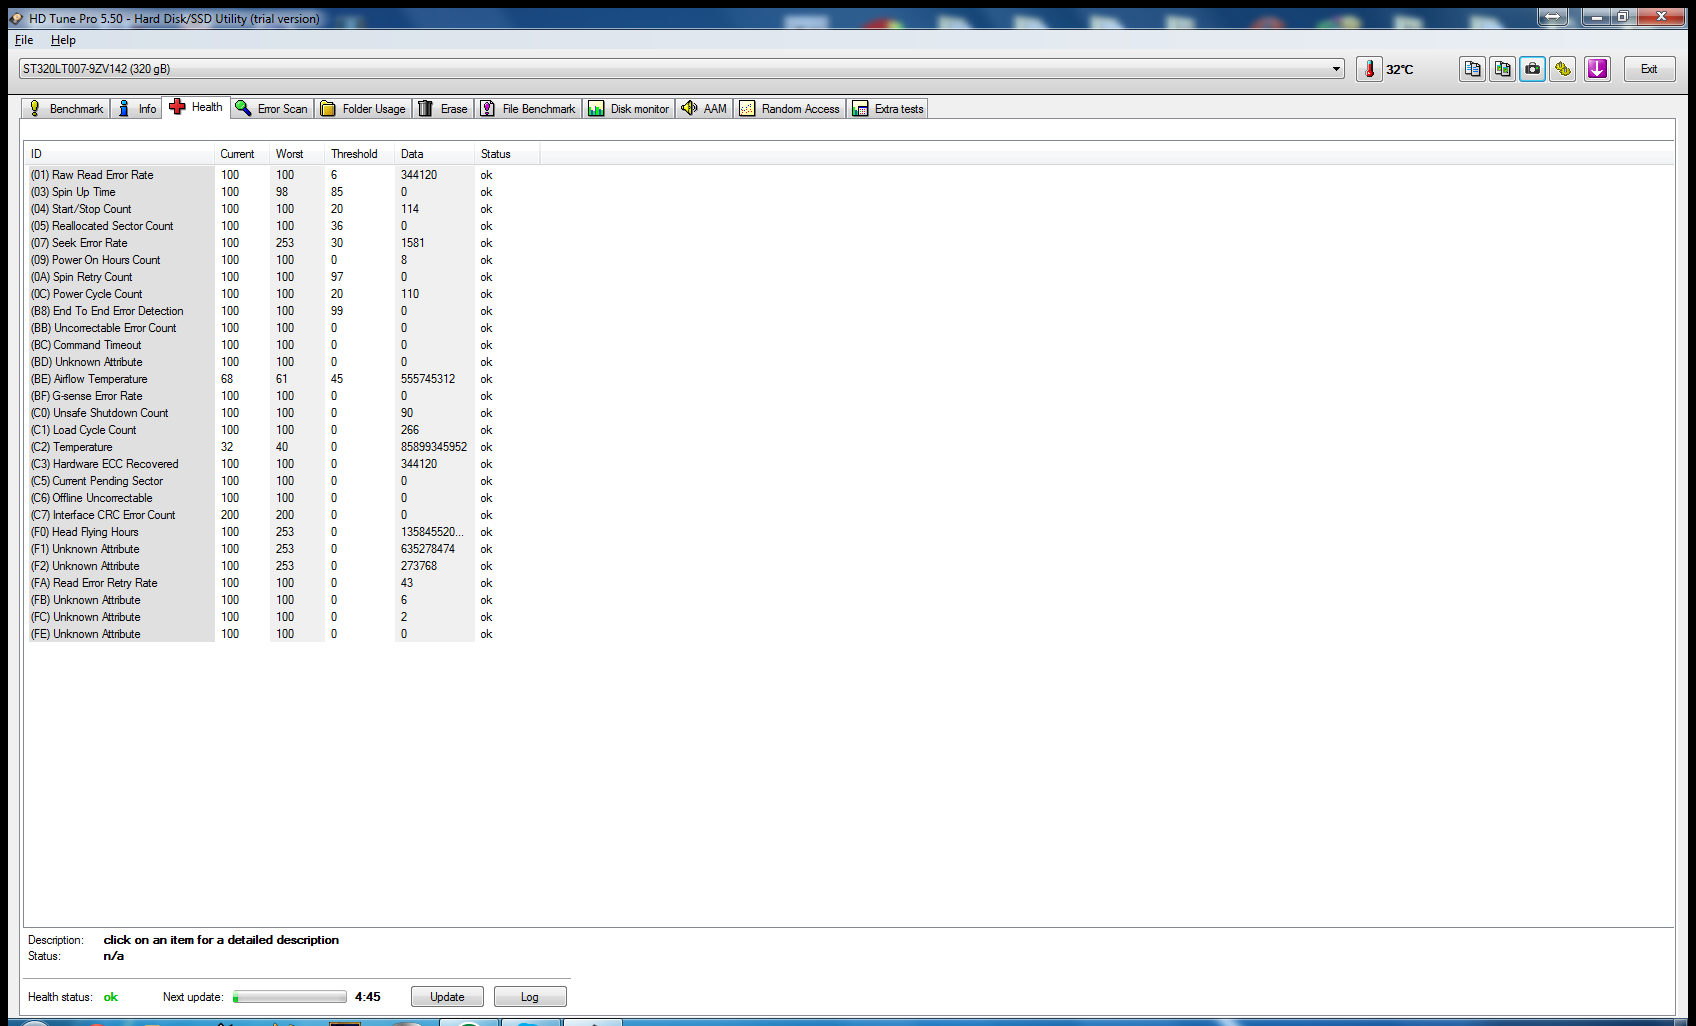Click the Update button
Viewport: 1696px width, 1026px height.
coord(447,997)
